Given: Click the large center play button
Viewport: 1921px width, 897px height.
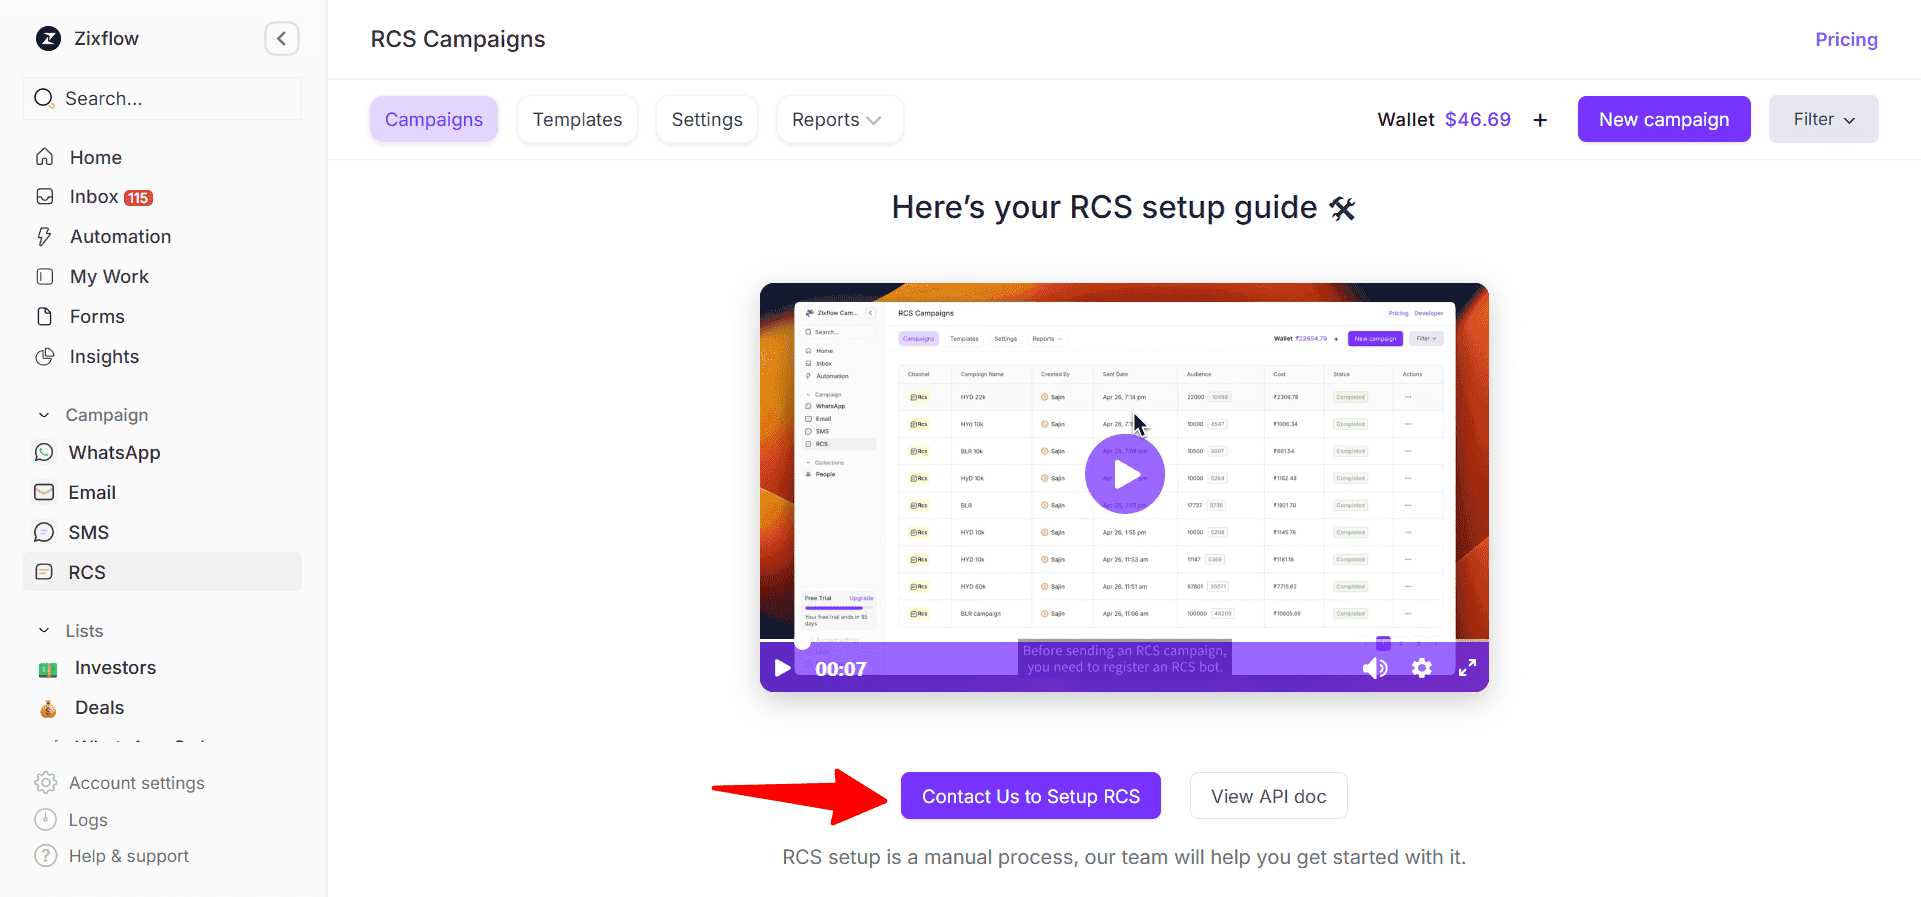Looking at the screenshot, I should (1125, 474).
